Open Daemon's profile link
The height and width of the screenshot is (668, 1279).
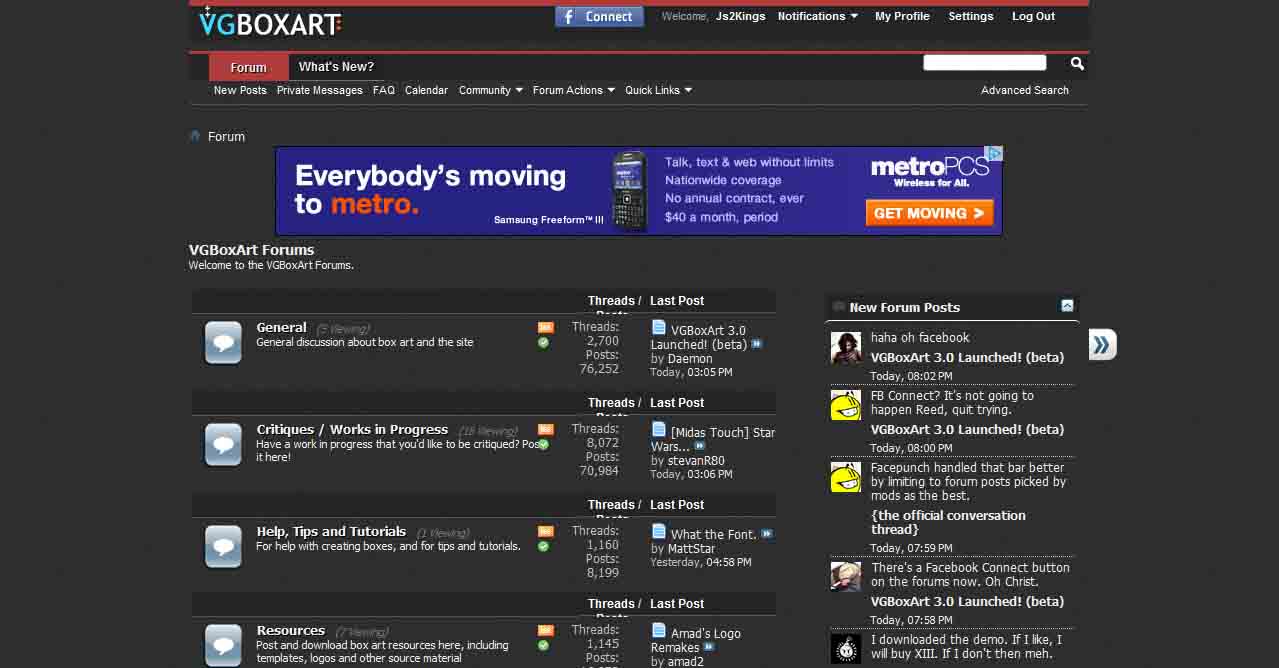point(690,358)
